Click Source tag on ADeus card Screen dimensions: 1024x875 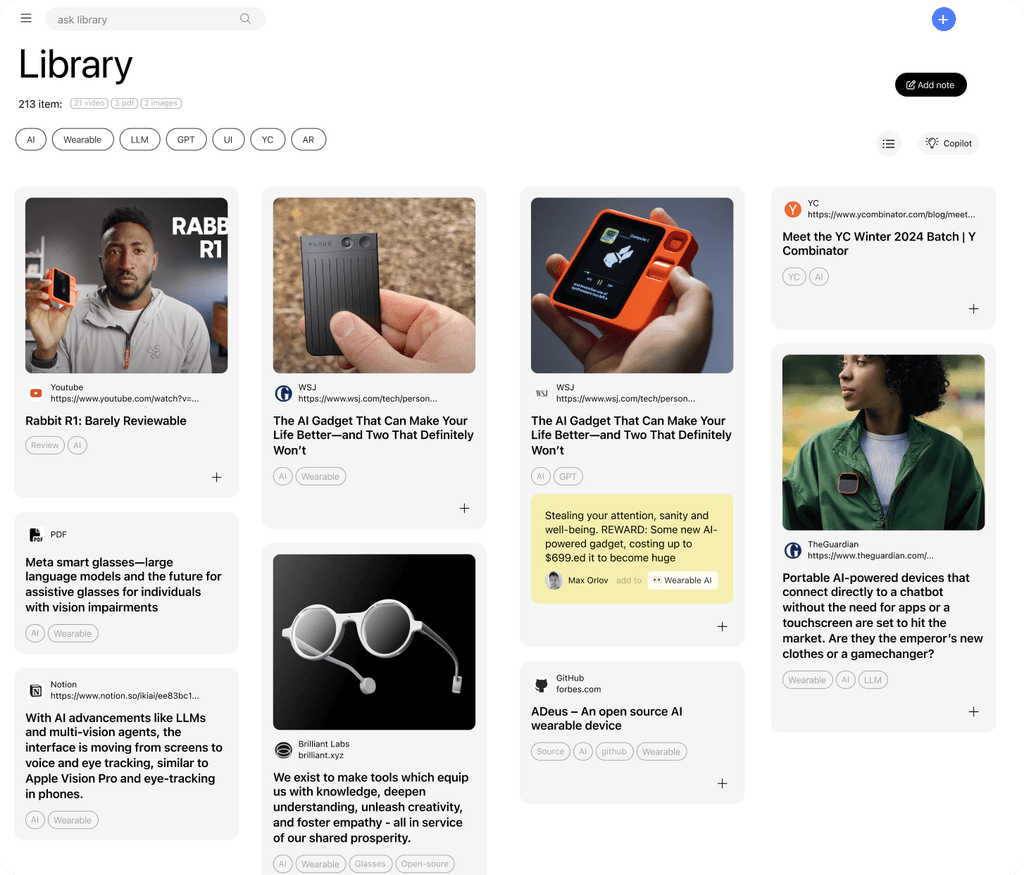(x=551, y=752)
